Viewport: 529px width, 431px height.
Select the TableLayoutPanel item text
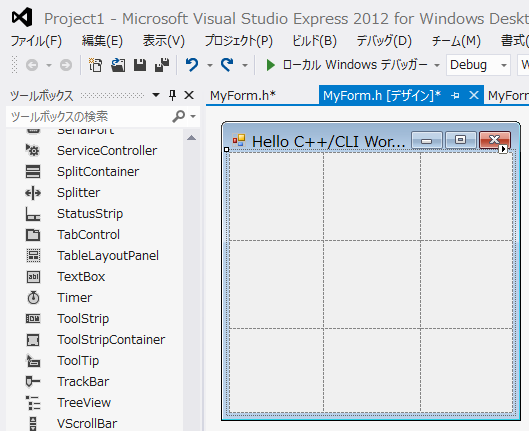(x=108, y=256)
